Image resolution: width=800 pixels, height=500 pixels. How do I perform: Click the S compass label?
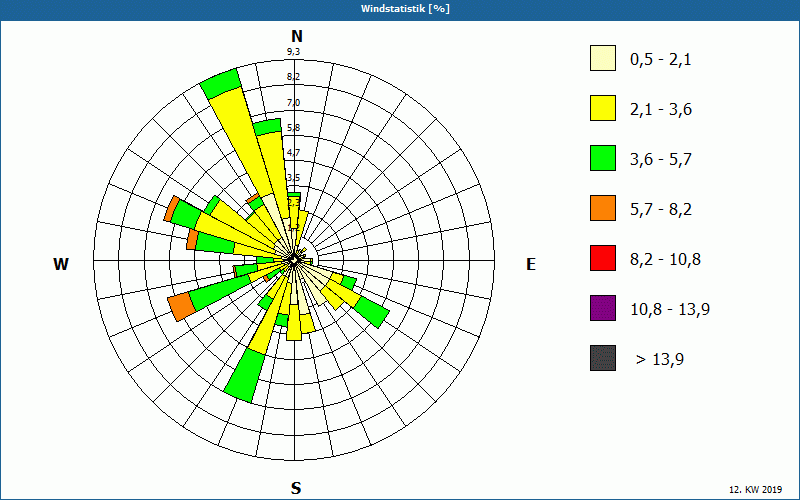[x=296, y=488]
